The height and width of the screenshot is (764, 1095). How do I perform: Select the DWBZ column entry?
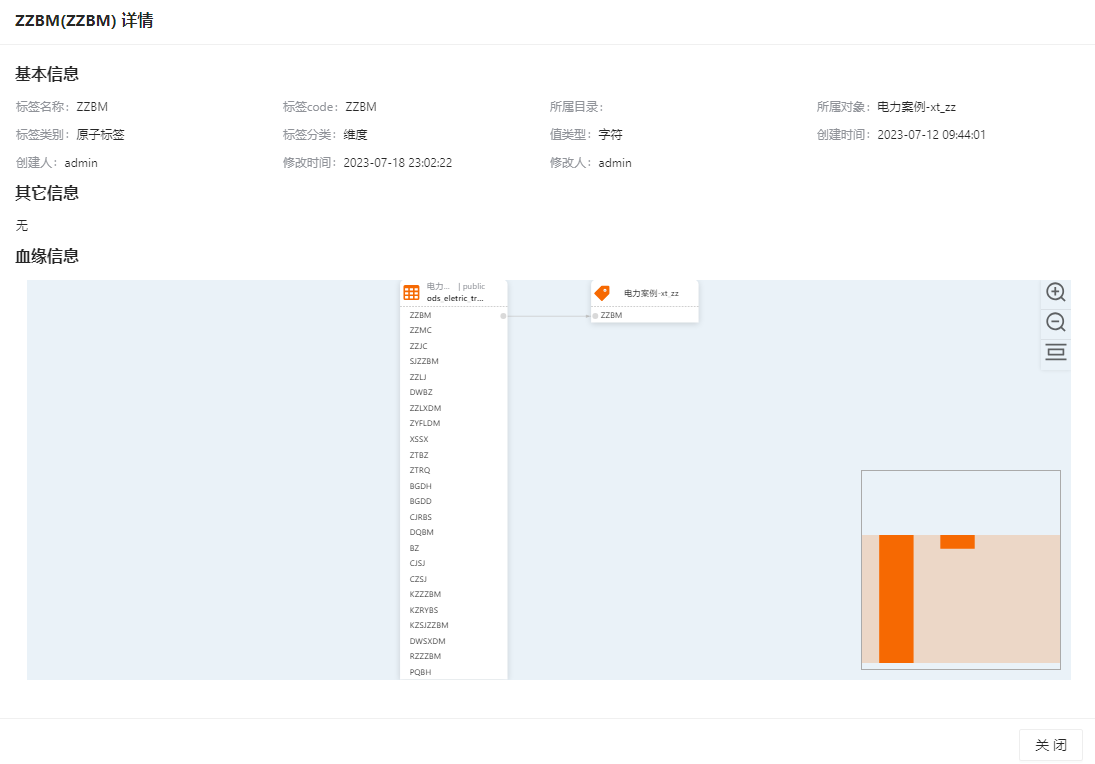click(x=421, y=392)
